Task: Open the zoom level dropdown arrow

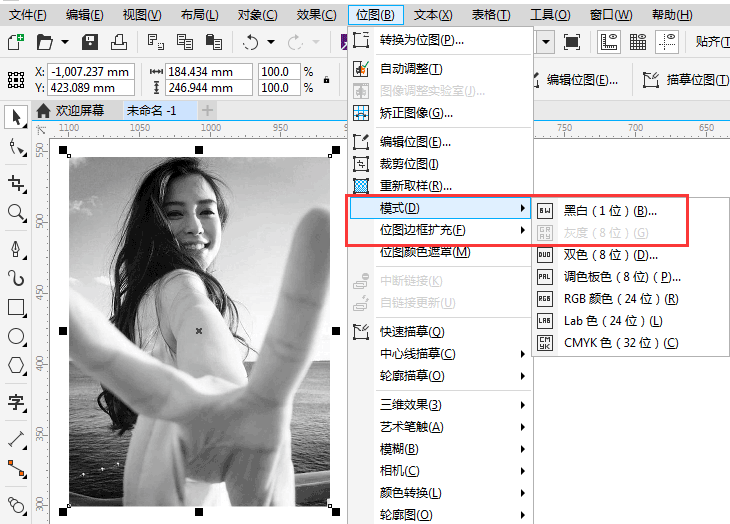Action: (546, 42)
